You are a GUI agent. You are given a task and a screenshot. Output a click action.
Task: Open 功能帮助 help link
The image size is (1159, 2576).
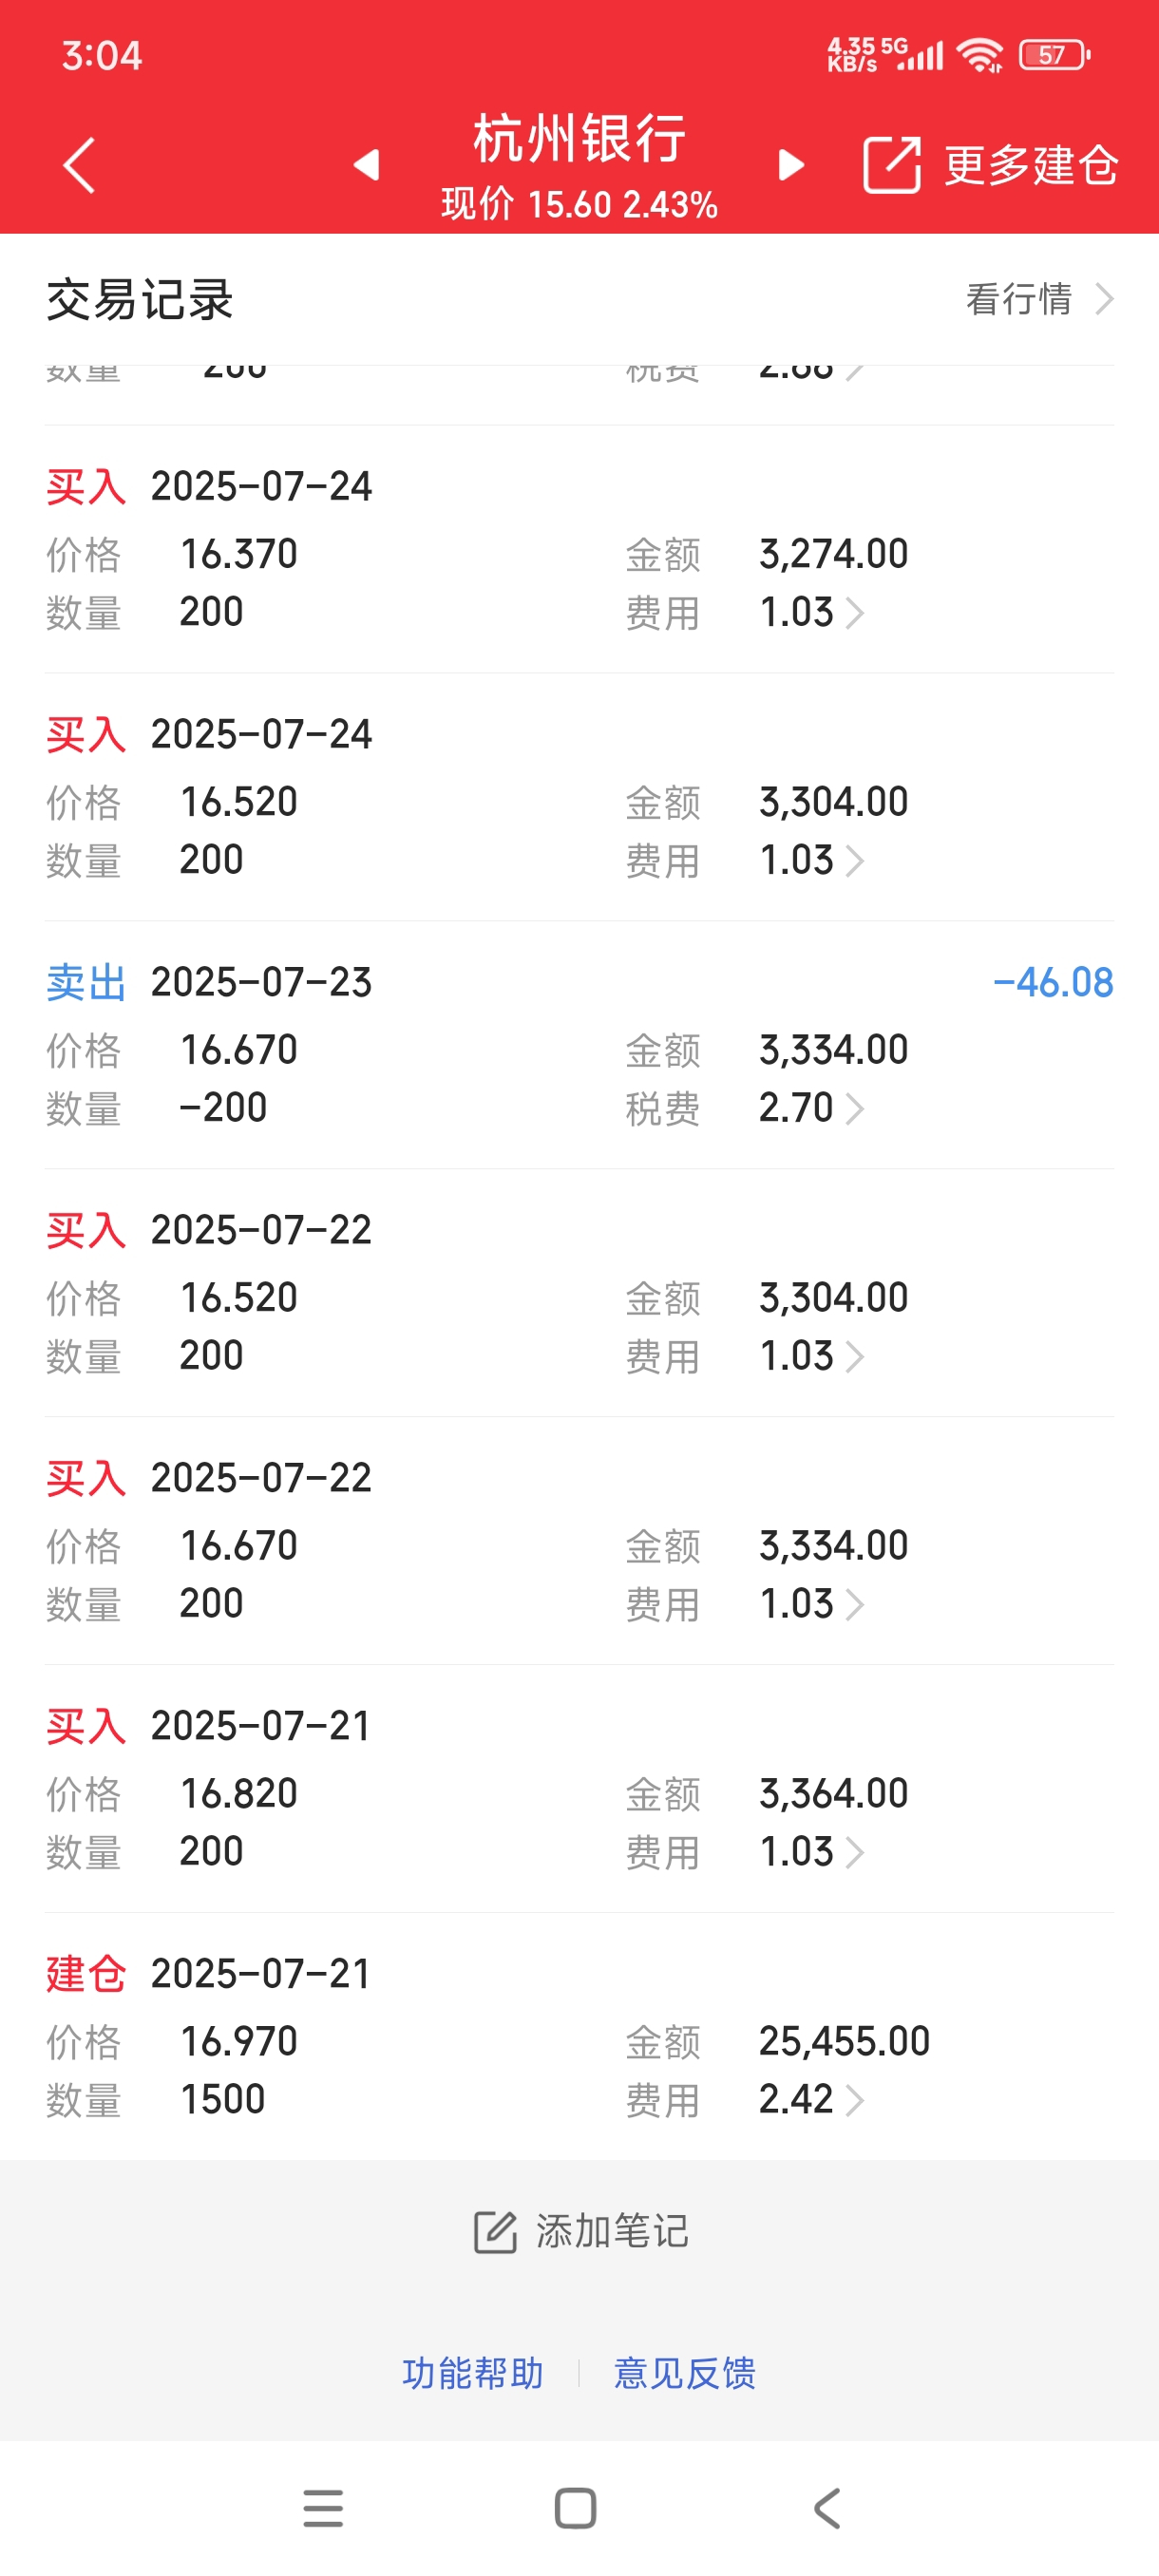473,2372
